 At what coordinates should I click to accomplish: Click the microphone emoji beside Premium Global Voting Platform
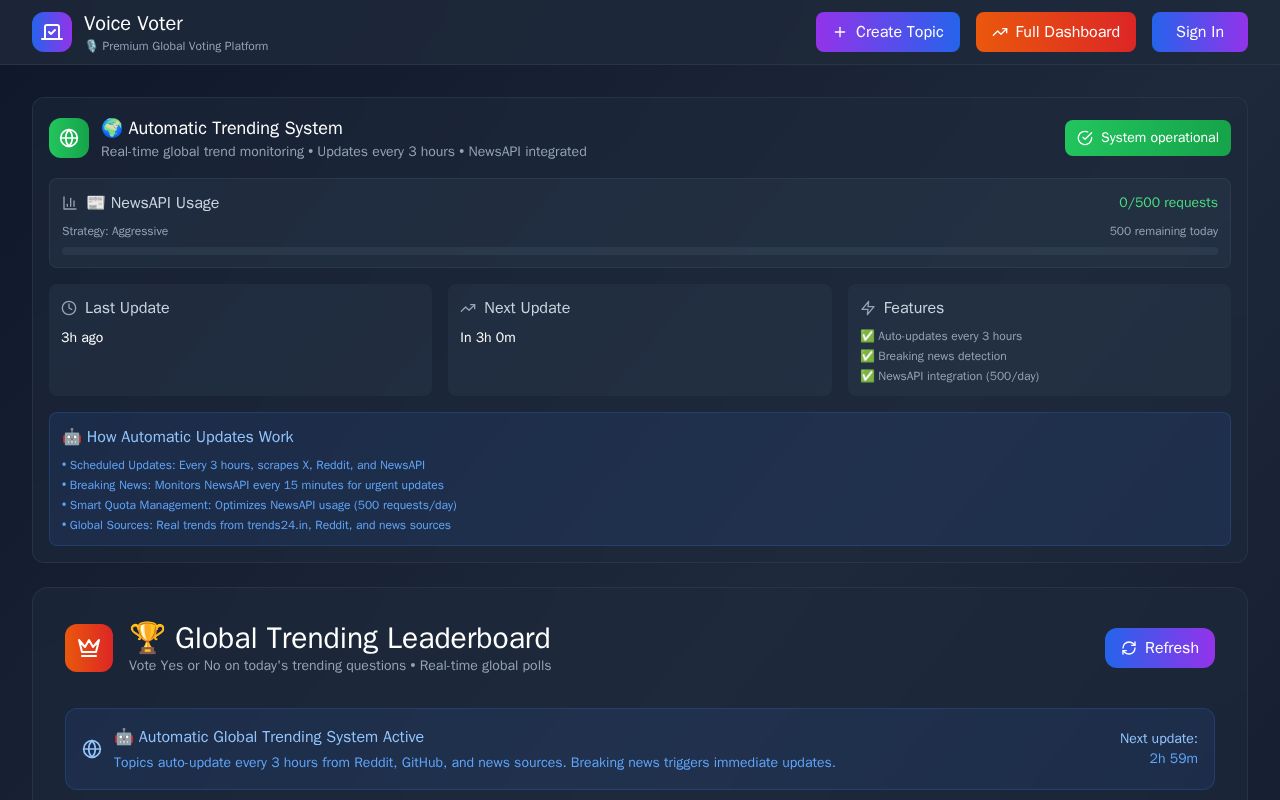click(91, 46)
